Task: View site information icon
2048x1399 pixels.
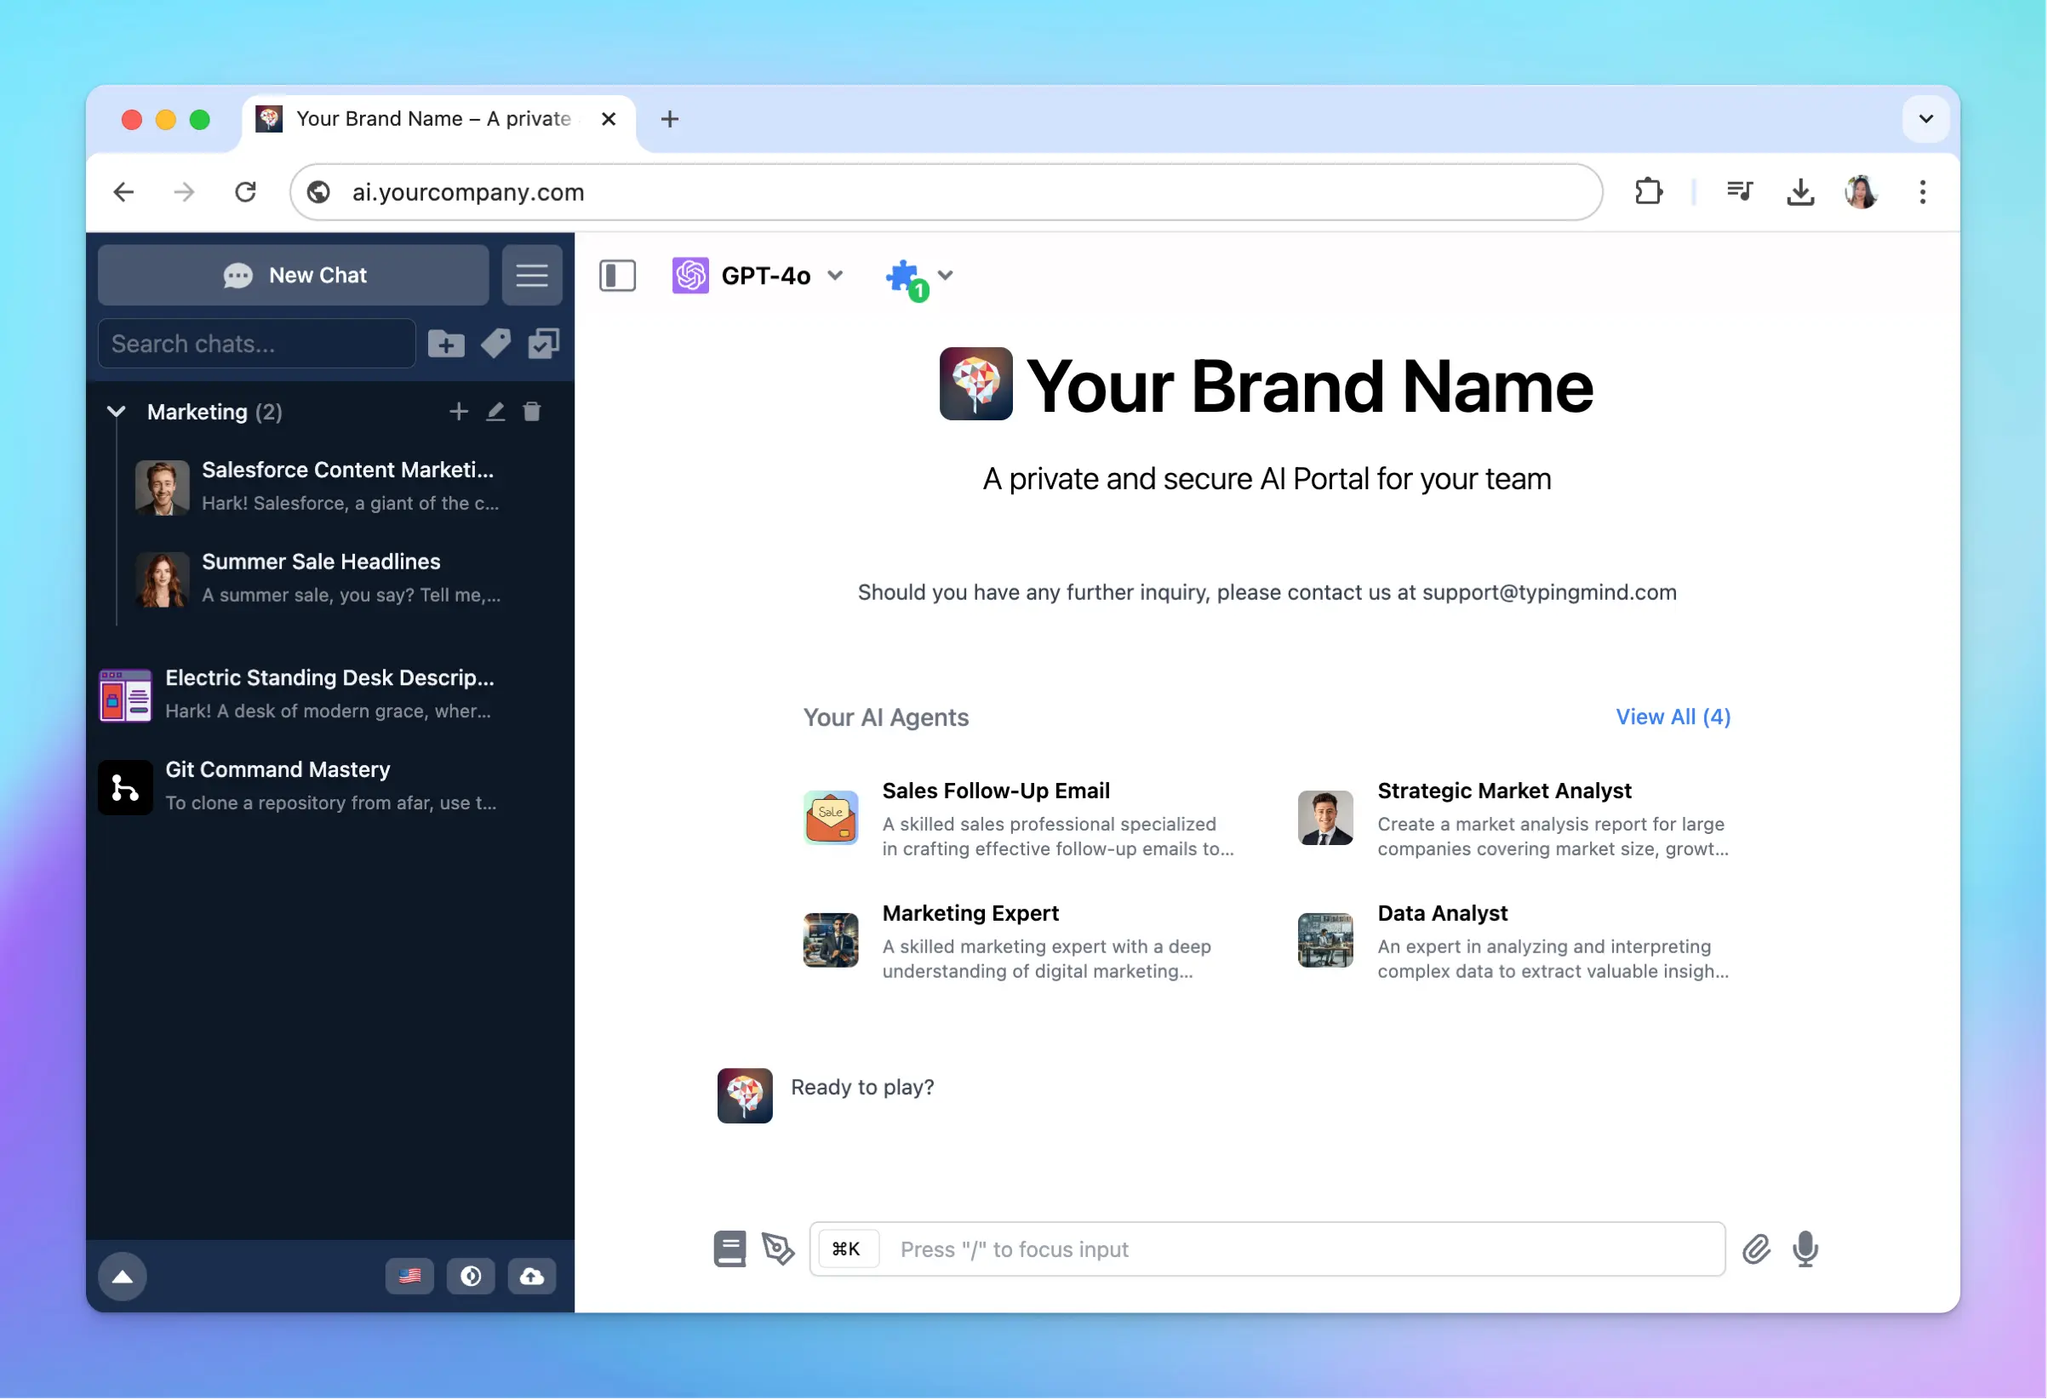Action: point(319,192)
